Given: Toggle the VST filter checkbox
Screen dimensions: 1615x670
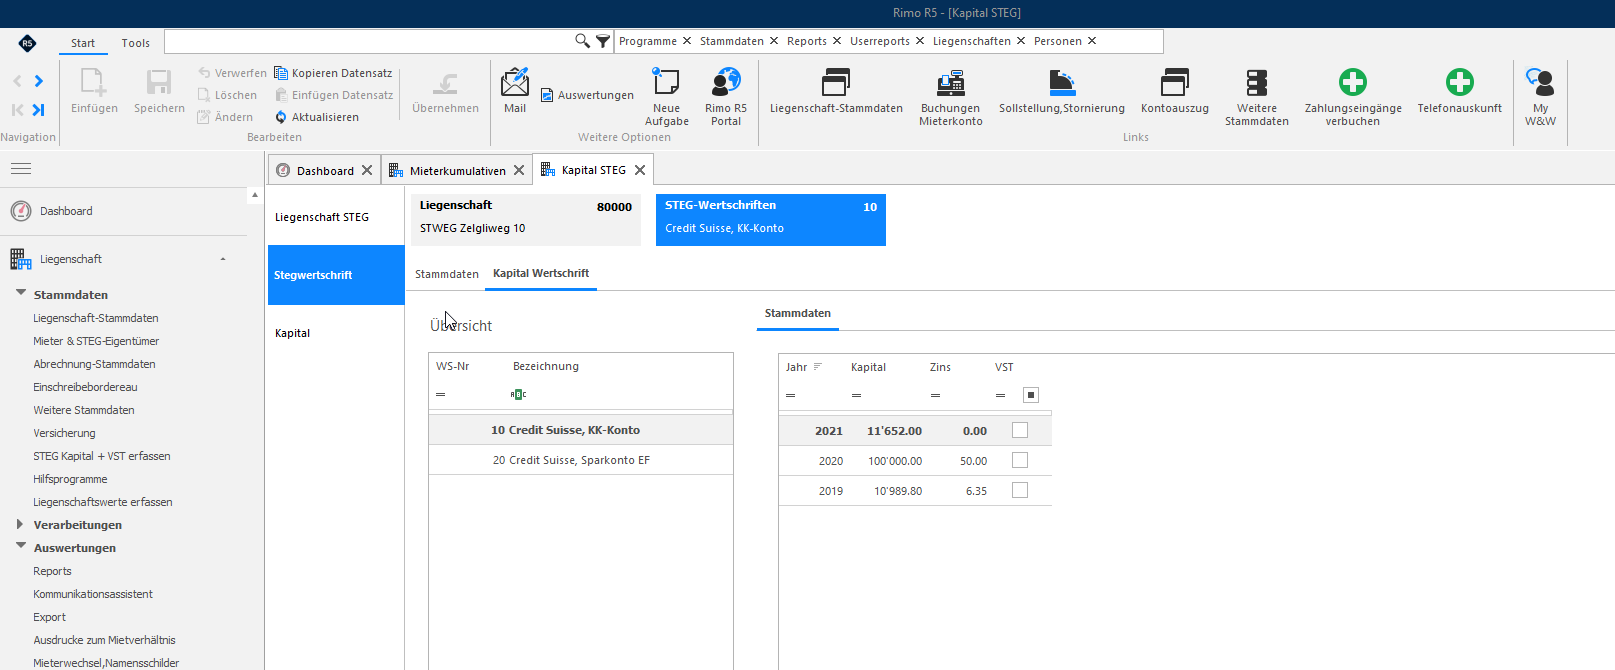Looking at the screenshot, I should [1031, 395].
